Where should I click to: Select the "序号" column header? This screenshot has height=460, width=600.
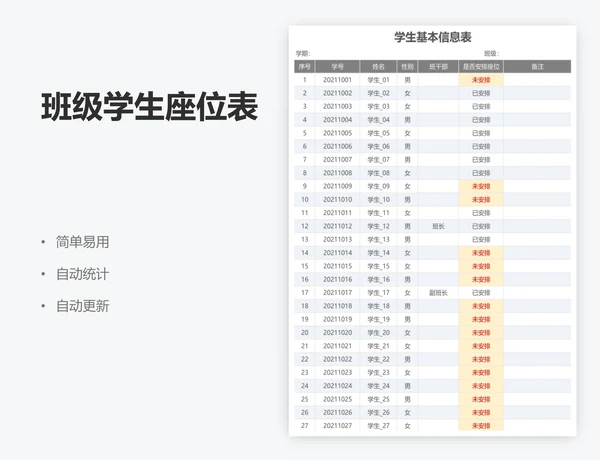(x=305, y=67)
